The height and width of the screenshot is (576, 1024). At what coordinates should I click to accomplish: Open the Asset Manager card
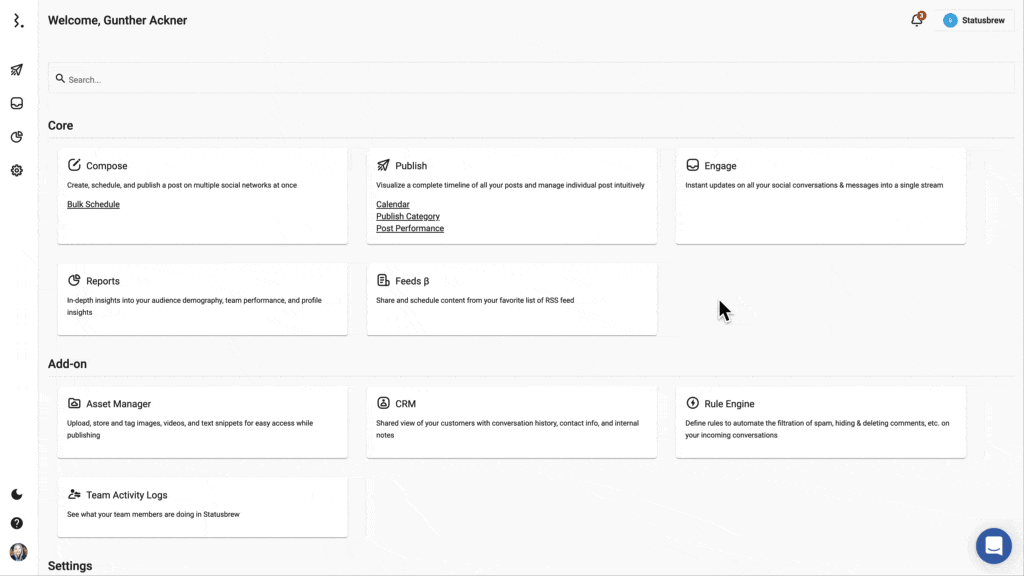(202, 421)
